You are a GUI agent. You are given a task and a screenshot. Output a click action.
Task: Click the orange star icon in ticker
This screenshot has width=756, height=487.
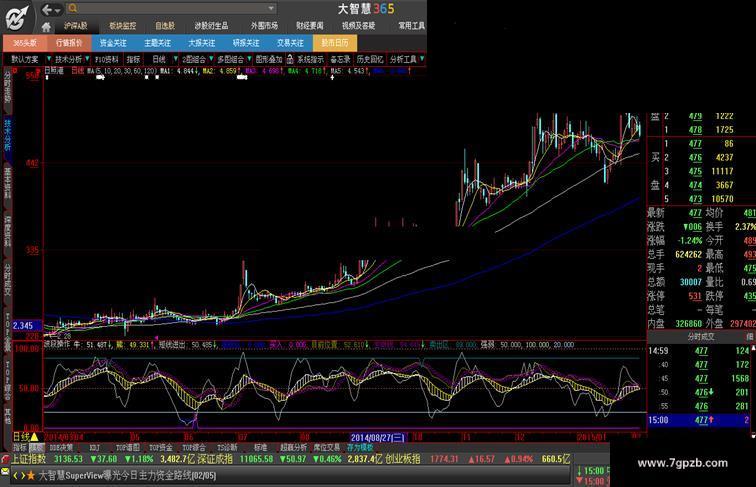point(31,475)
